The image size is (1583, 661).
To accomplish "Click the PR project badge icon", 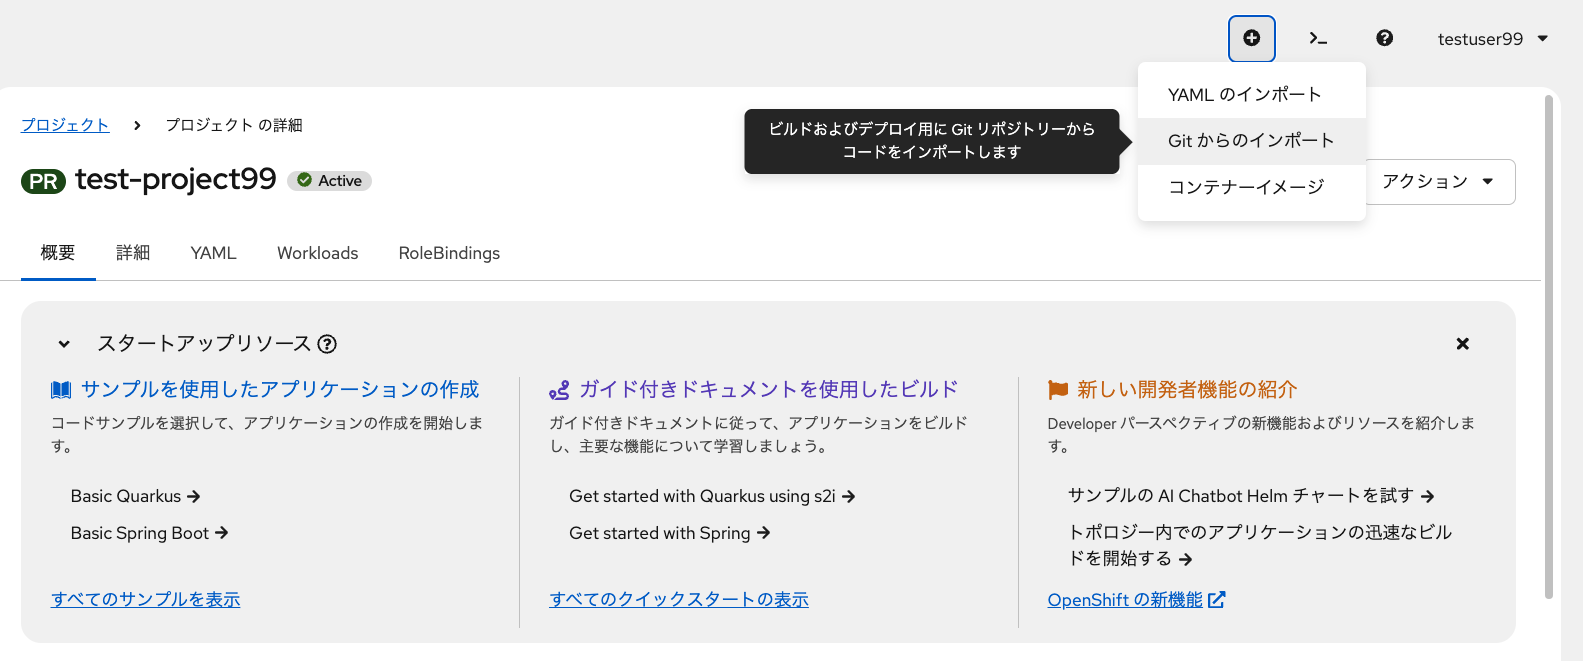I will click(43, 181).
